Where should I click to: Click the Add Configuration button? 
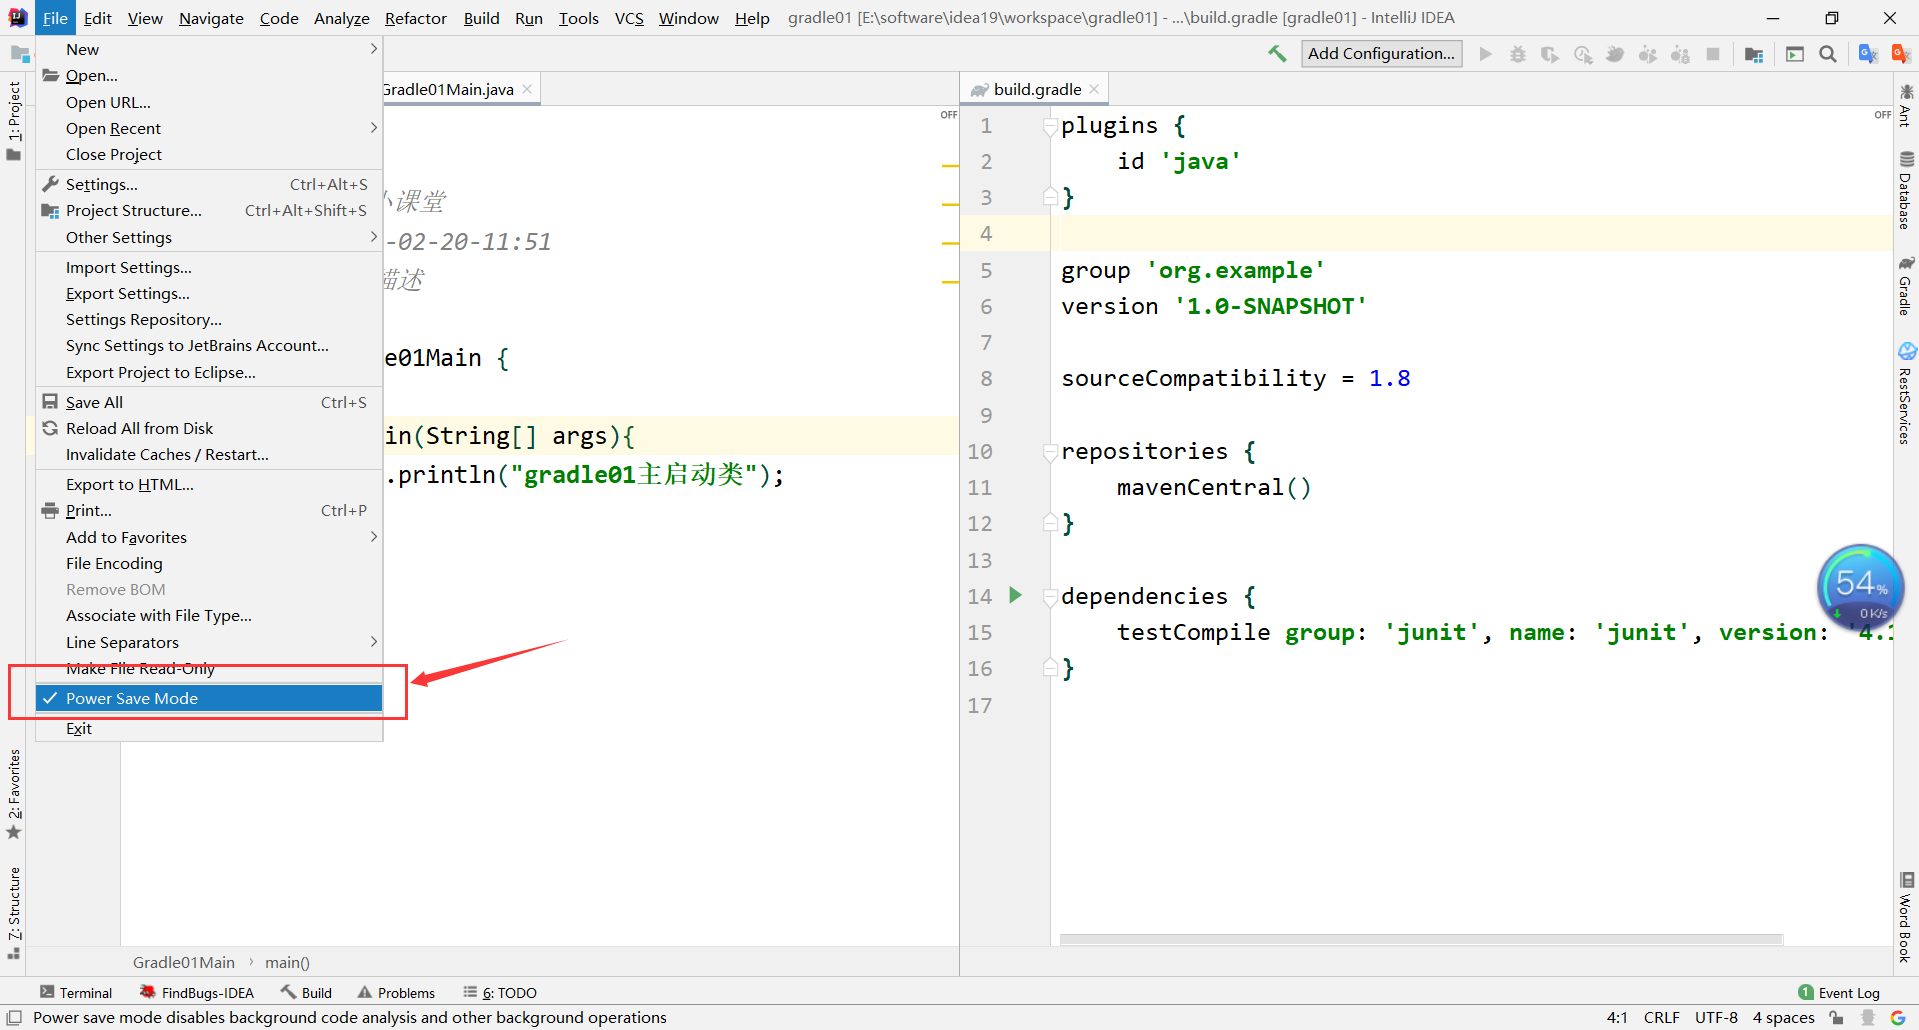click(x=1381, y=54)
